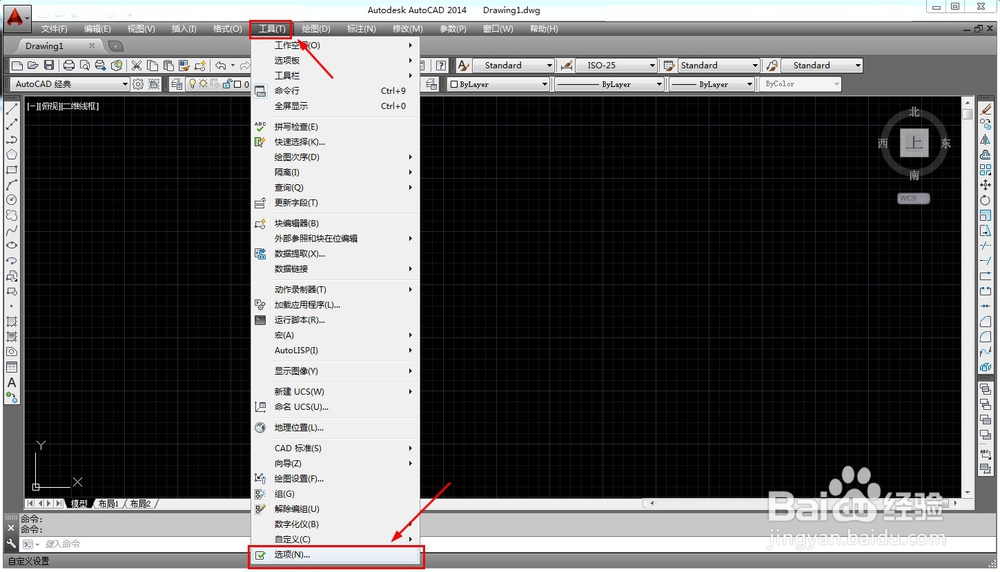1000x572 pixels.
Task: Expand the 绘图次序(D) submenu
Action: coord(336,157)
